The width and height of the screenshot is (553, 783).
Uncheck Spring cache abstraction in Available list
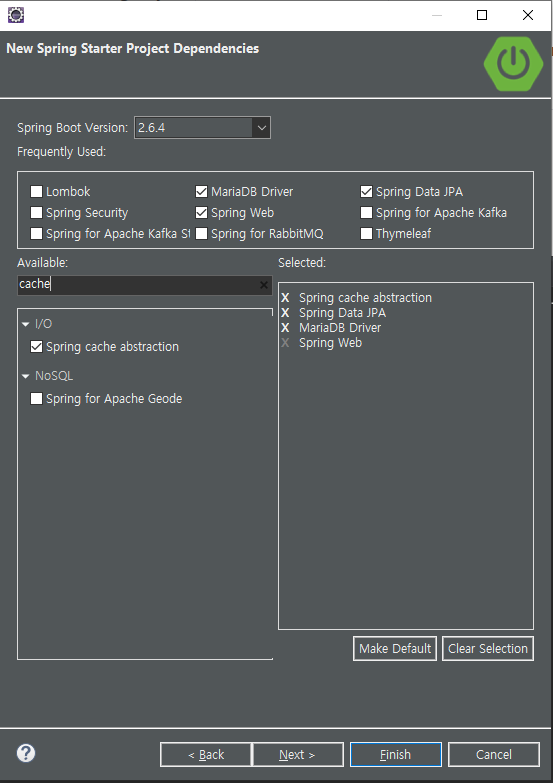(x=36, y=347)
